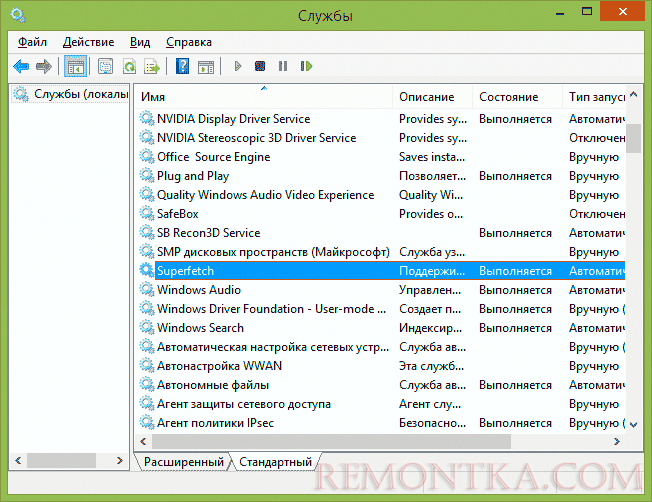Click the gear icon beside SB Recon3D Service
652x502 pixels.
coord(146,232)
